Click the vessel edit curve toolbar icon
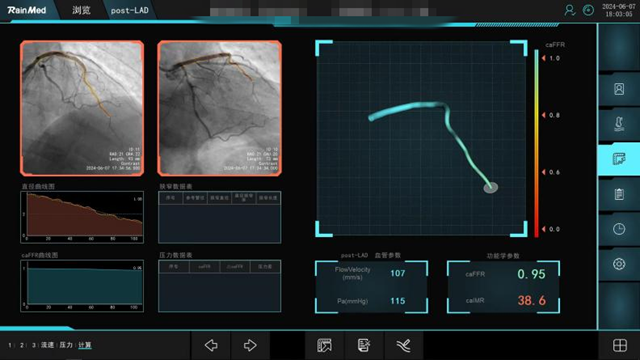 click(403, 345)
